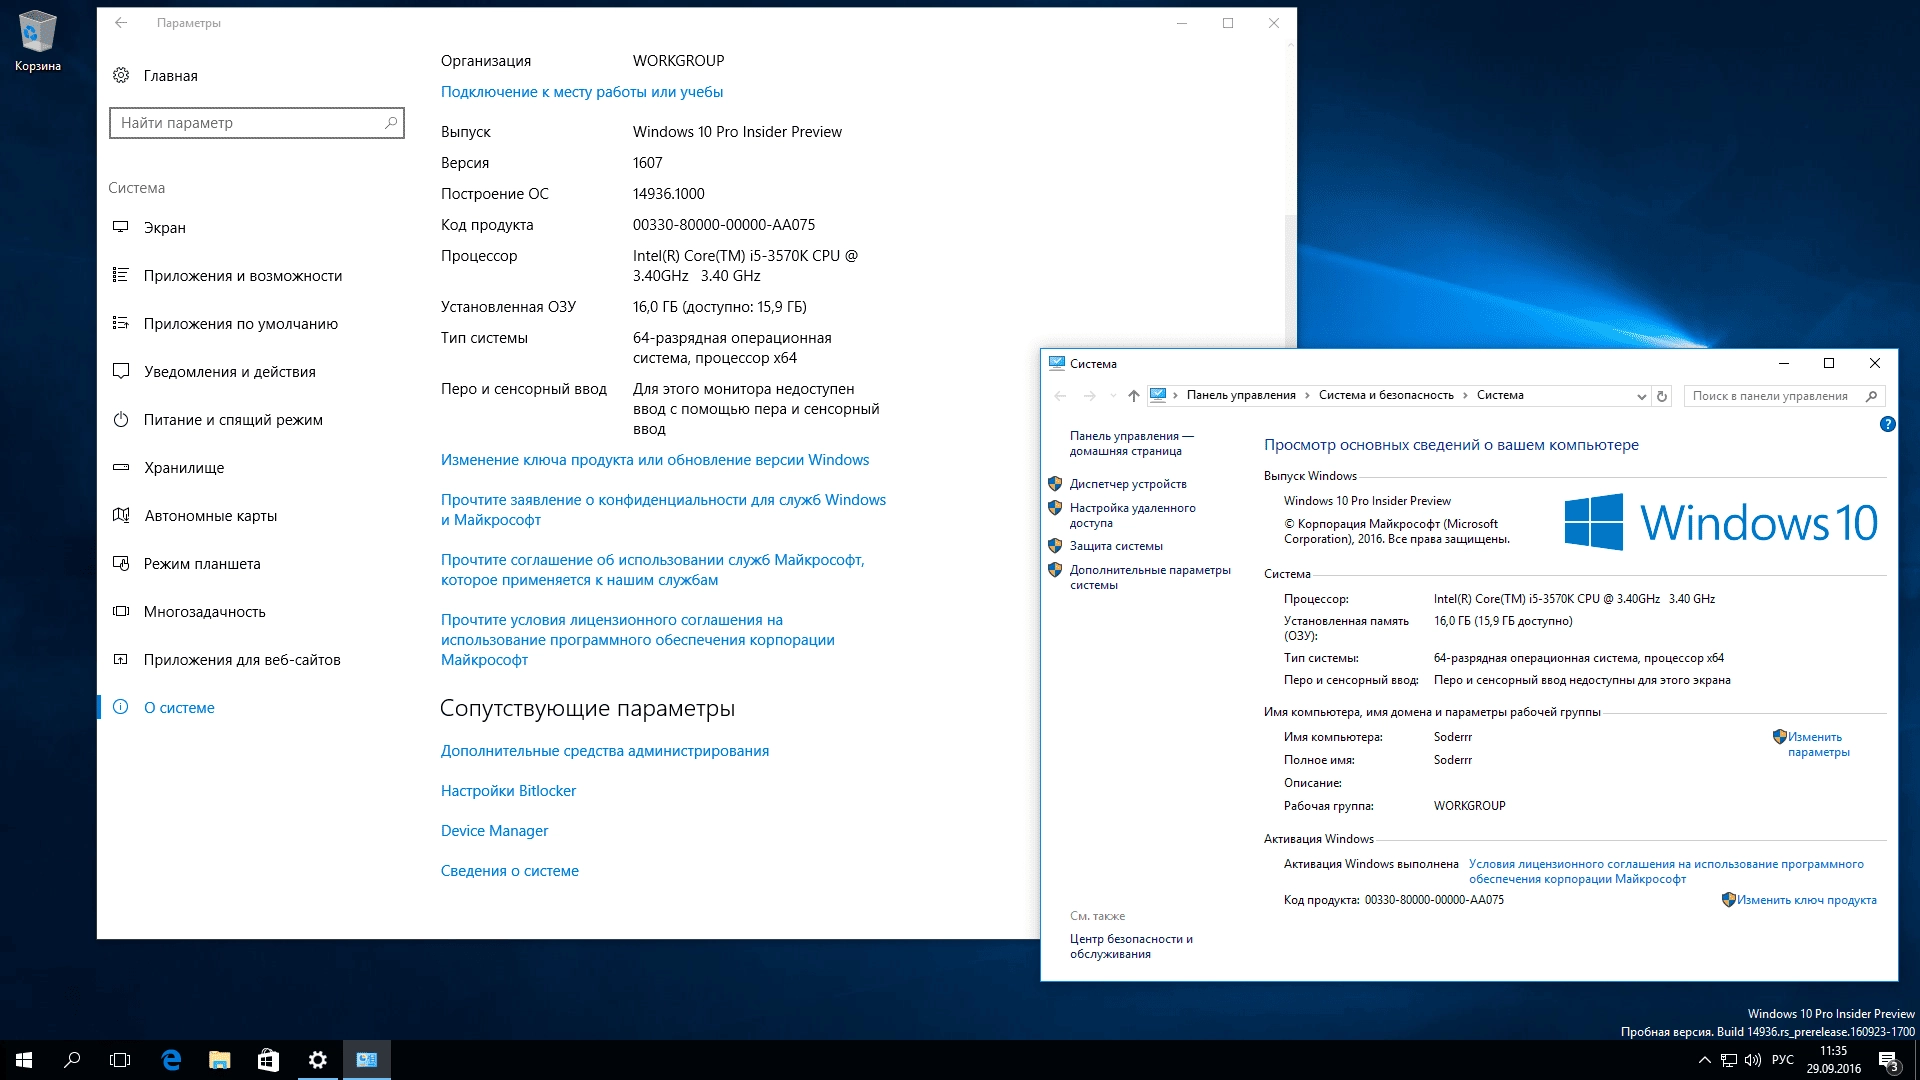Expand chevron after Система и безопасность breadcrumb

(1465, 396)
